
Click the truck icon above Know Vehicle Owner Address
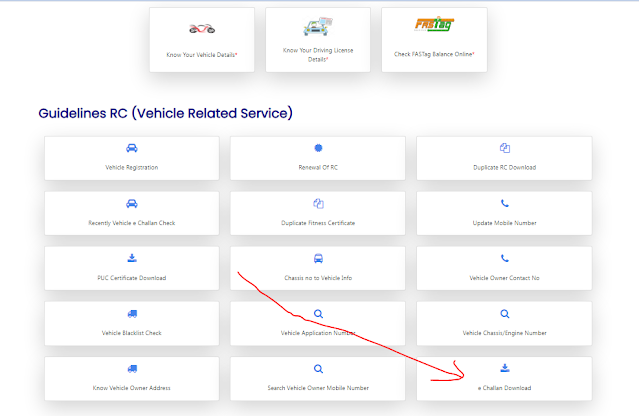pos(132,369)
